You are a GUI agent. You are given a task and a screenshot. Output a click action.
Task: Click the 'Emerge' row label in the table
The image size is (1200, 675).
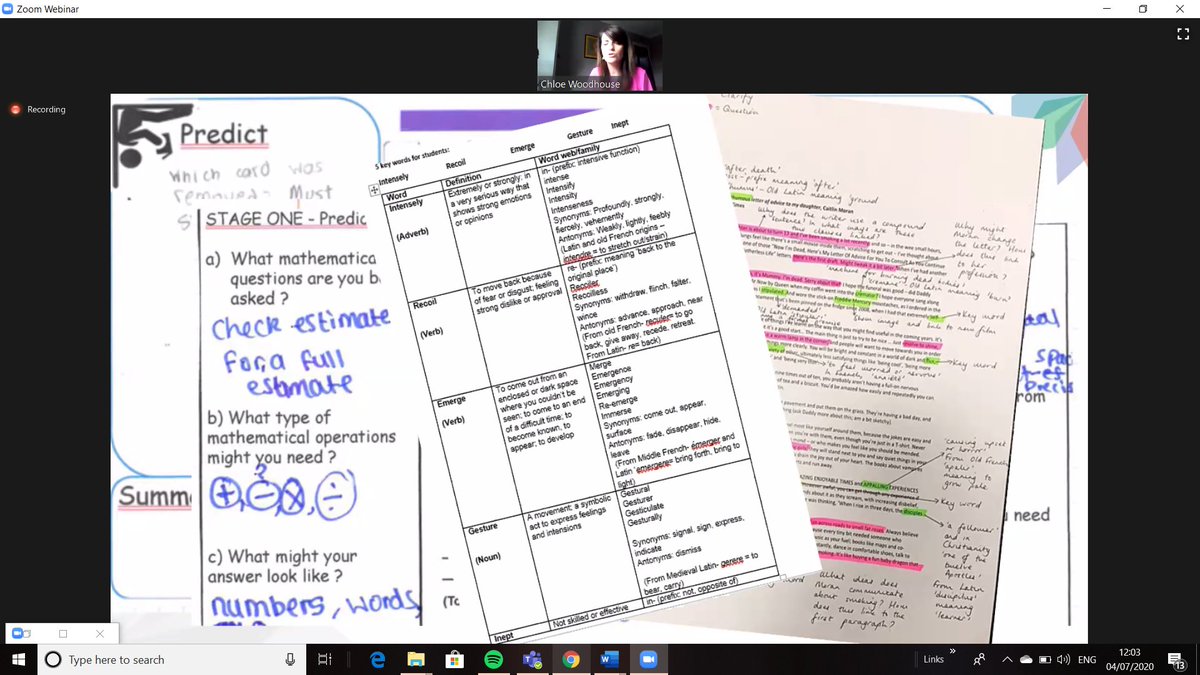click(452, 402)
